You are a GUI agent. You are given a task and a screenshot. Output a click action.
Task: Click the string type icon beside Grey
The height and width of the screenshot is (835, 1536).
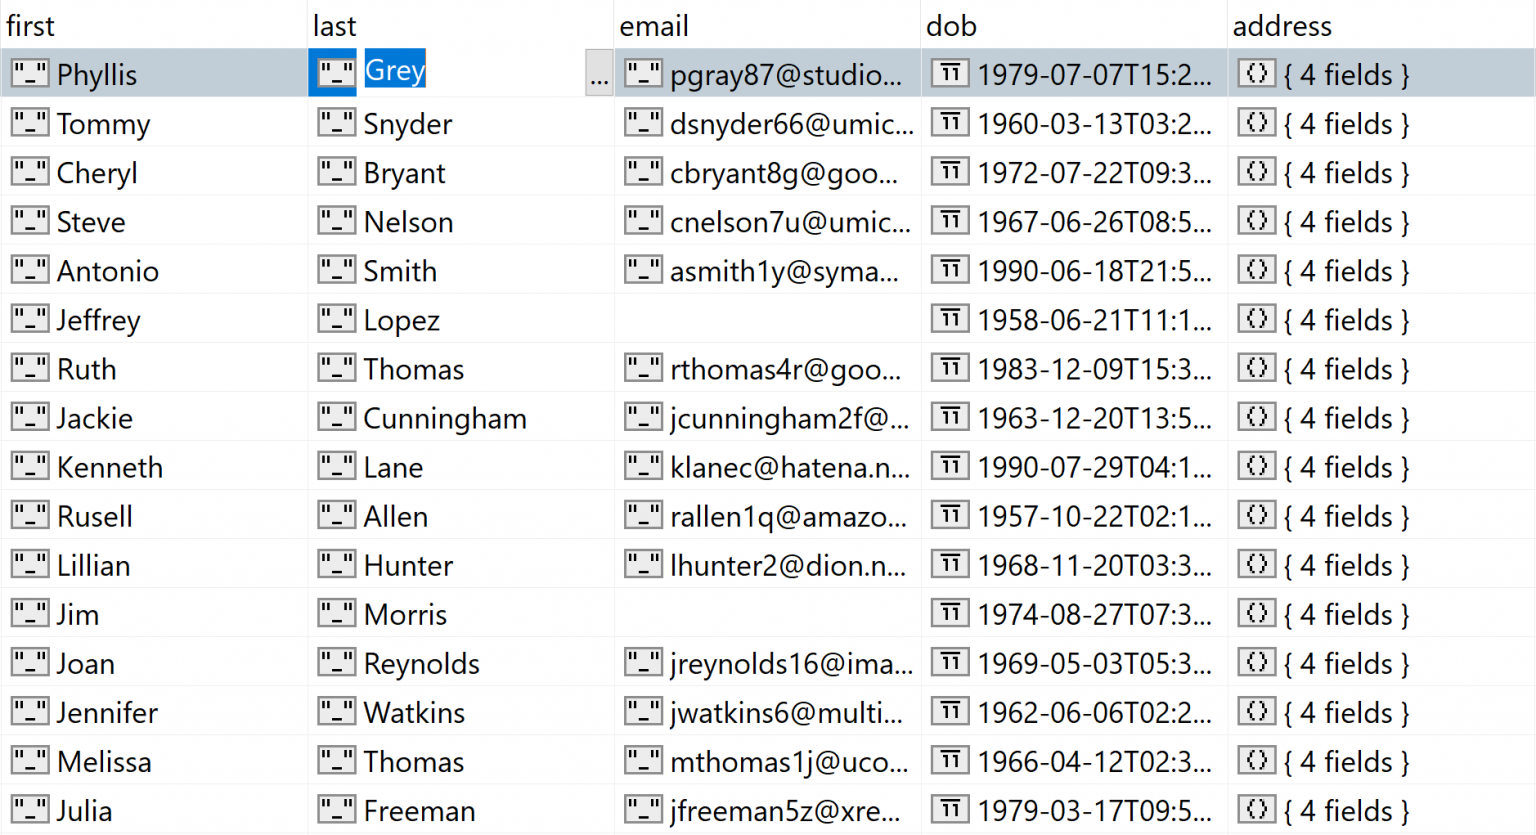336,73
